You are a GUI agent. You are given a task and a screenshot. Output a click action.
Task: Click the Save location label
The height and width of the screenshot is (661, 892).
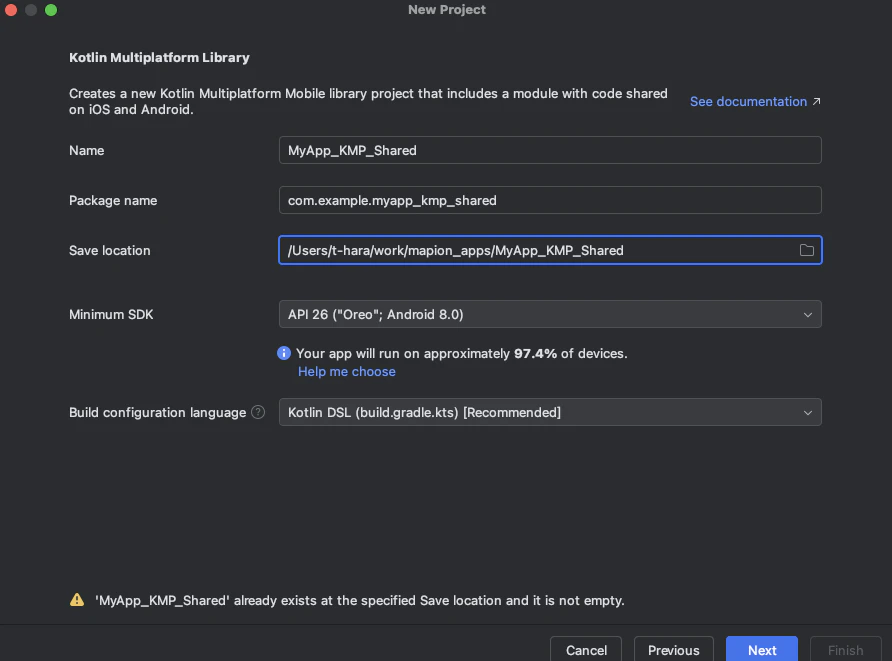point(110,250)
